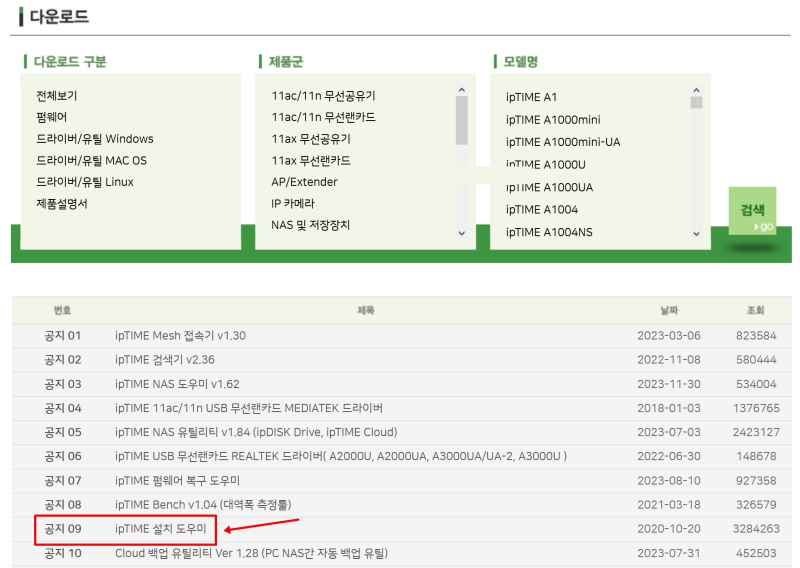Choose 드라이버/유틸 Windows option

95,139
